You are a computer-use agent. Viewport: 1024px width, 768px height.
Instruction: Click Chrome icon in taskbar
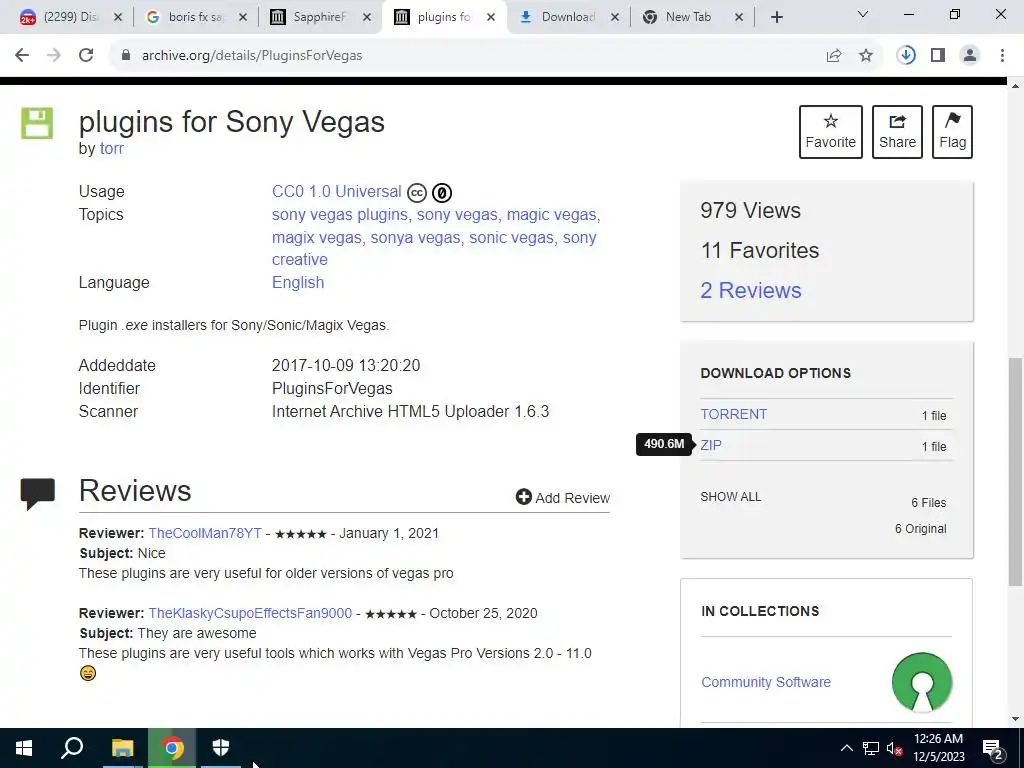coord(172,748)
